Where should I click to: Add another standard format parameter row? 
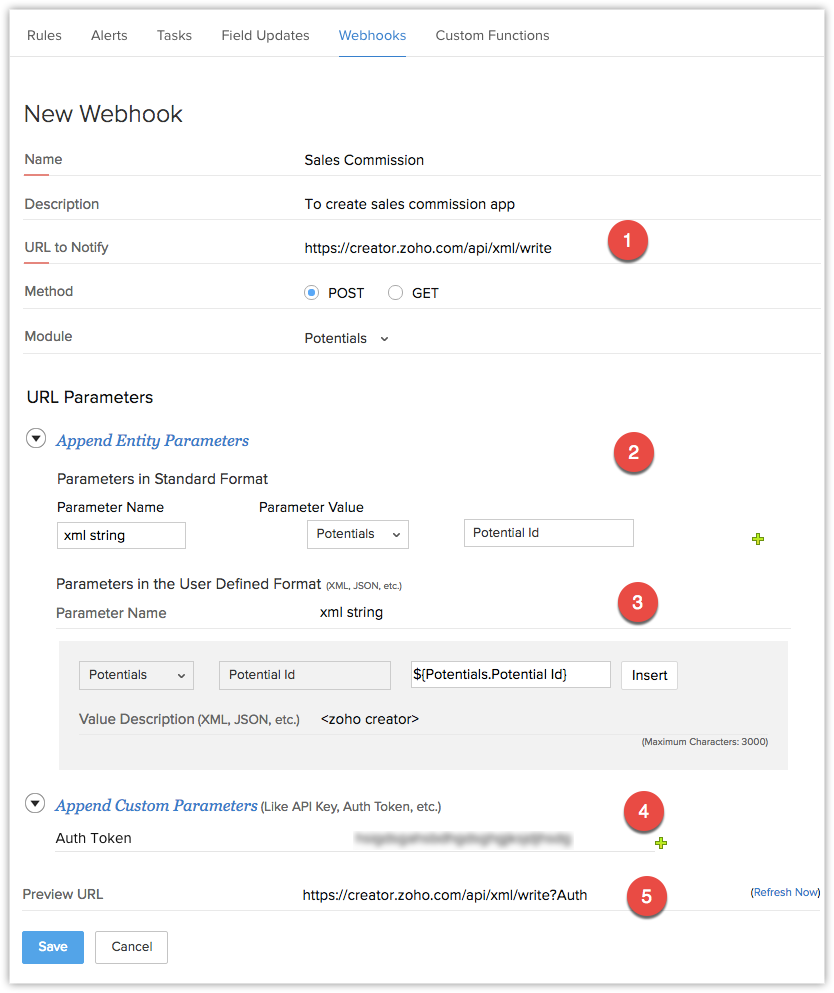point(758,539)
